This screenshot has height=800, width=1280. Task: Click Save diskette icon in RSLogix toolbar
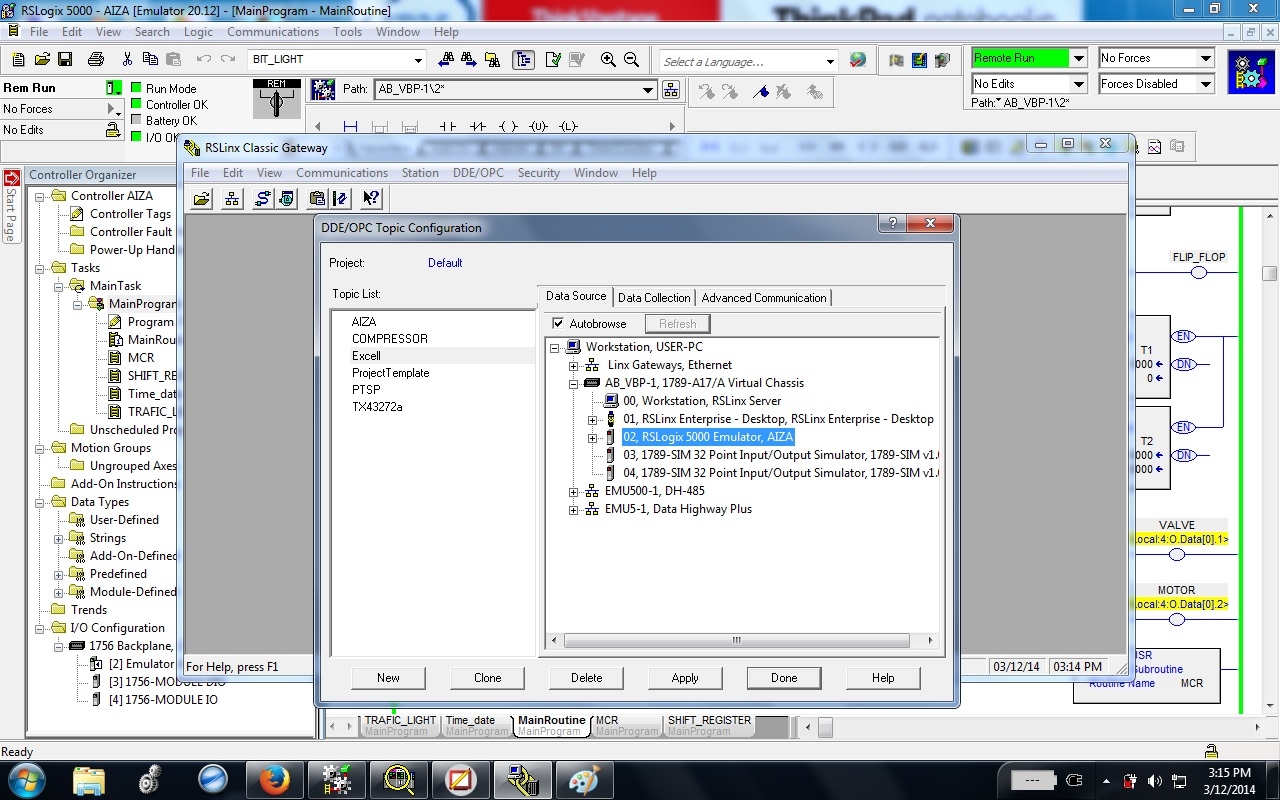pos(64,60)
